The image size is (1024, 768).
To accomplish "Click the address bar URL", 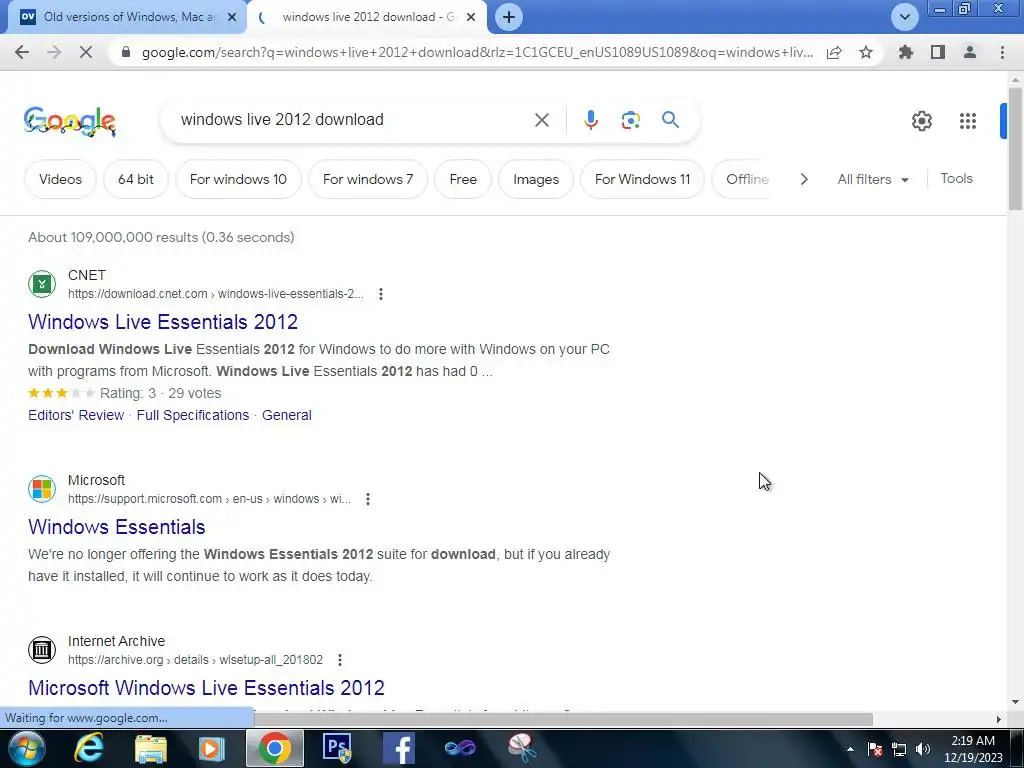I will pyautogui.click(x=477, y=52).
